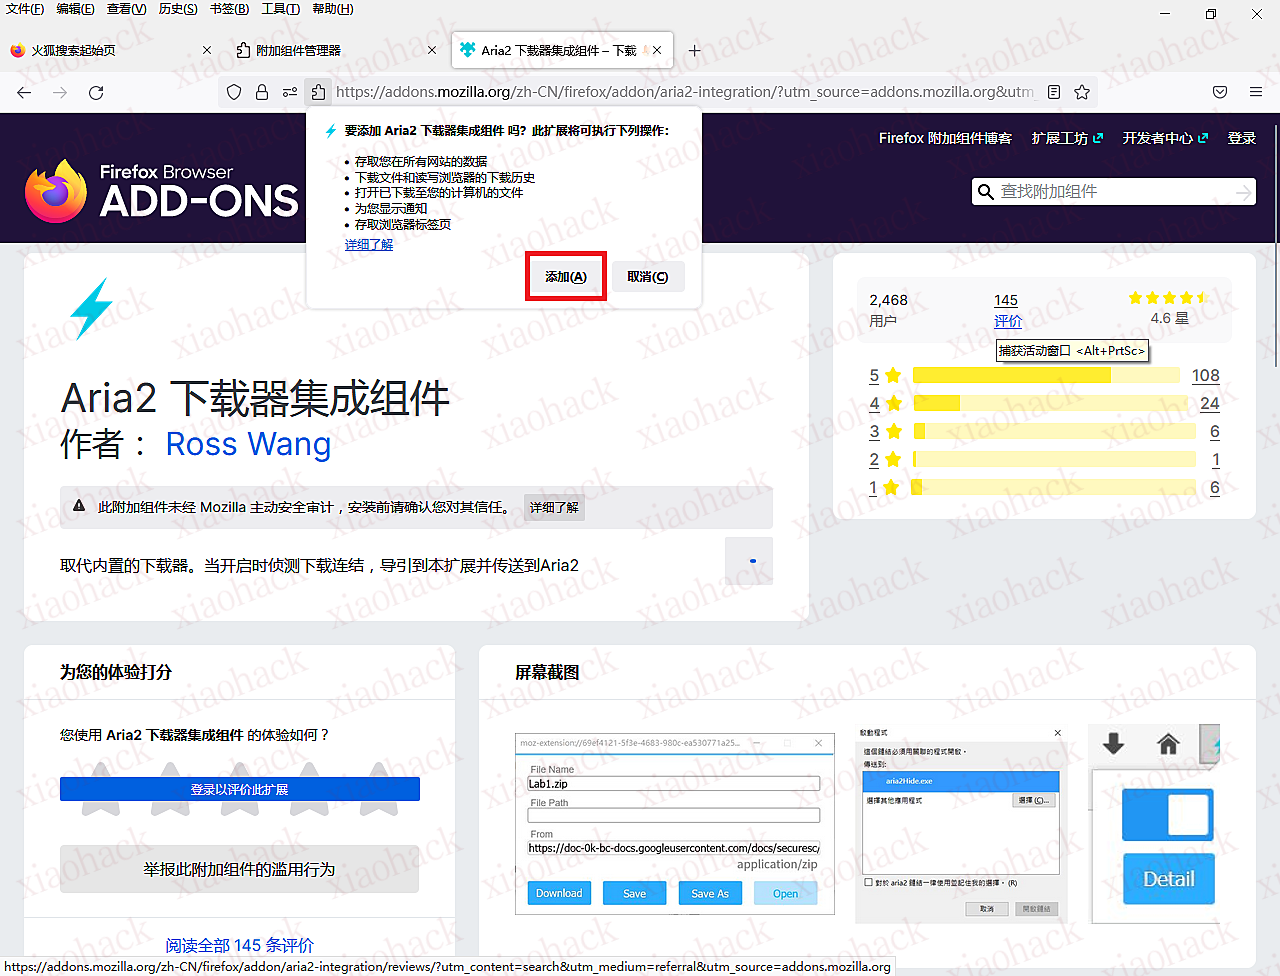Filter reviews by 5 stars

885,375
